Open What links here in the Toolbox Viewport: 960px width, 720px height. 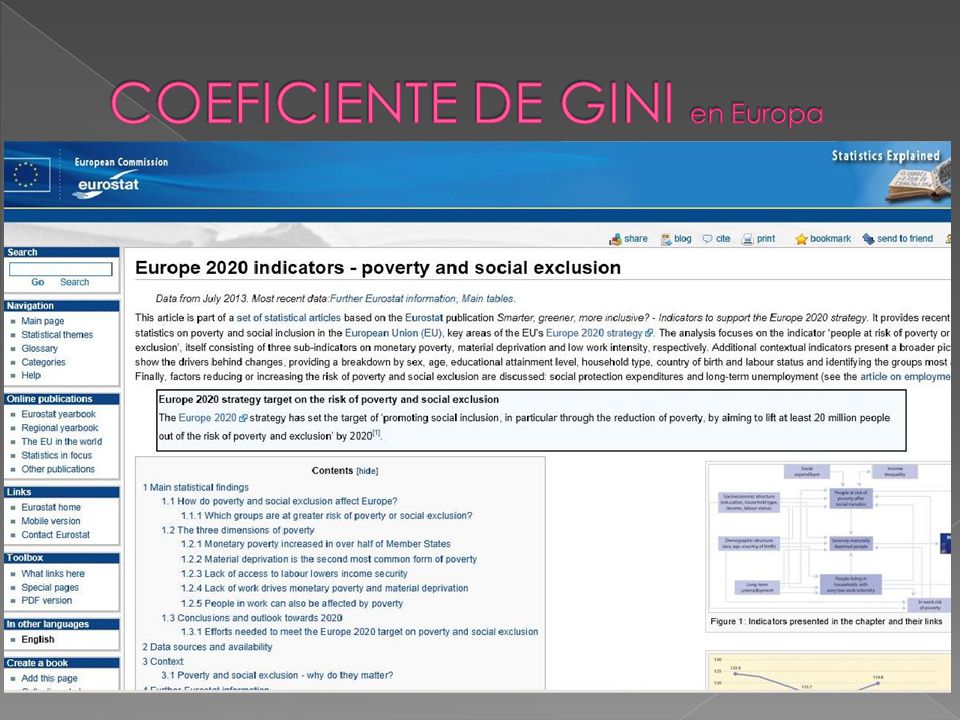coord(53,574)
